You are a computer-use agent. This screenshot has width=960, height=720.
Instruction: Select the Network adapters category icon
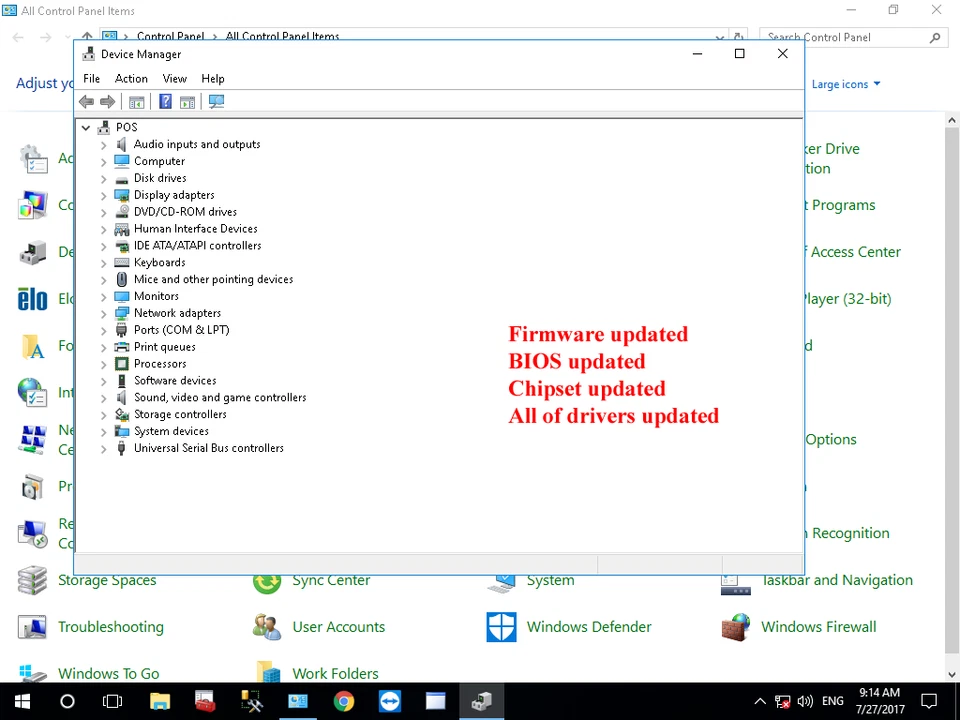pos(121,313)
